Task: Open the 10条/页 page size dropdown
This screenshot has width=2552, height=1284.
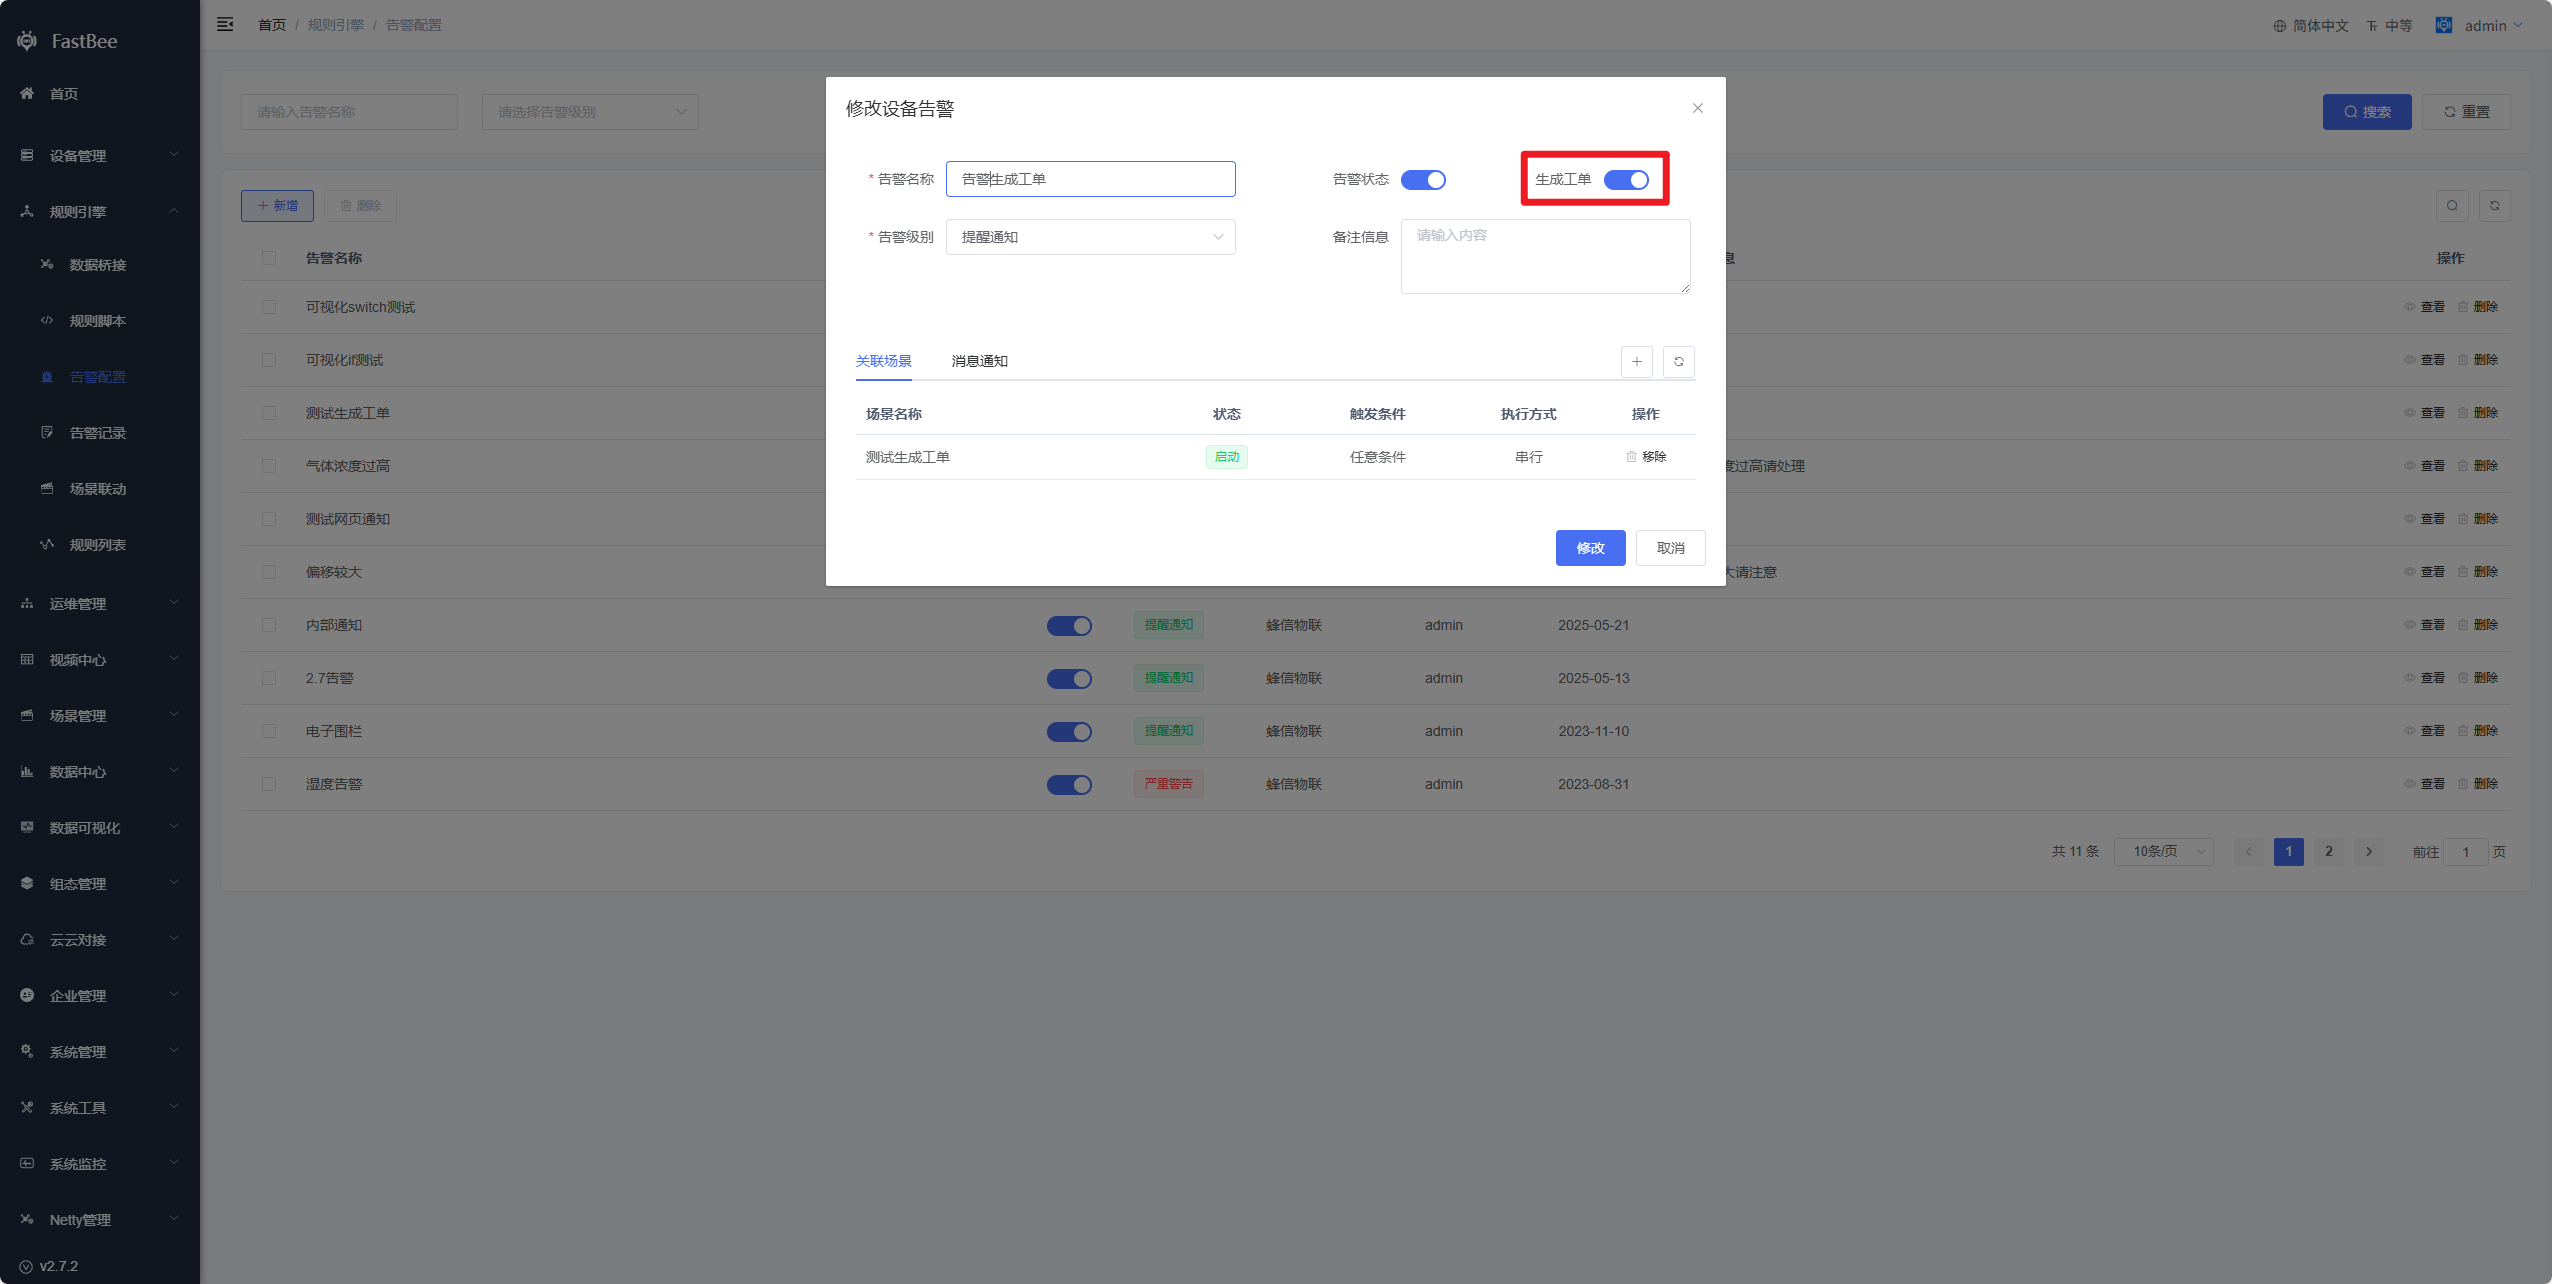Action: click(x=2163, y=852)
